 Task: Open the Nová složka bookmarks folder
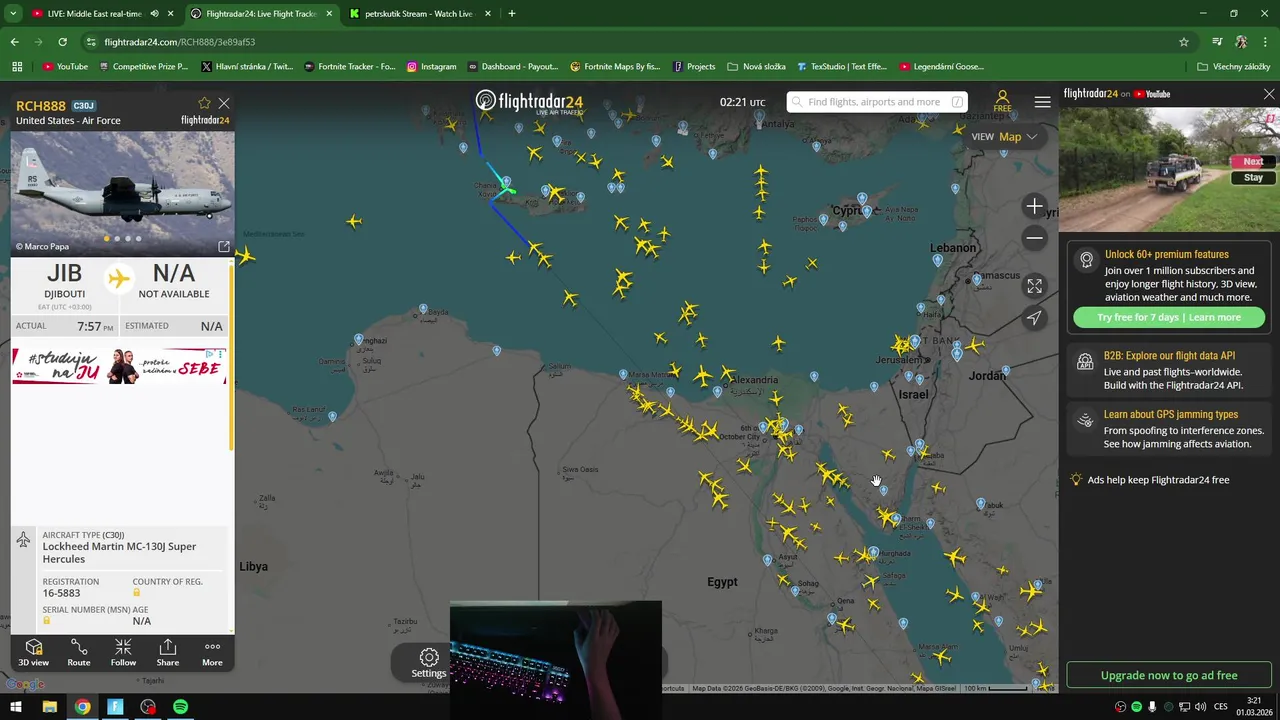[756, 67]
